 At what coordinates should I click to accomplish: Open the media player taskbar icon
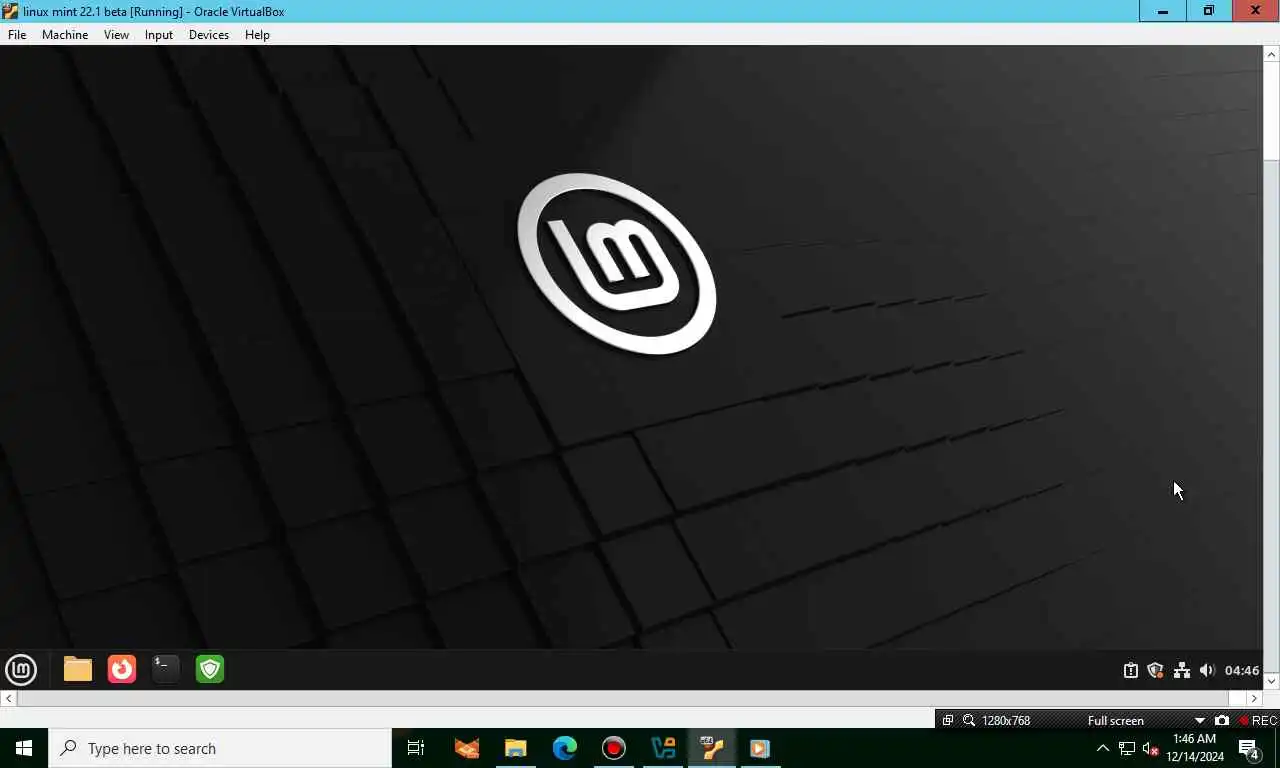click(759, 748)
